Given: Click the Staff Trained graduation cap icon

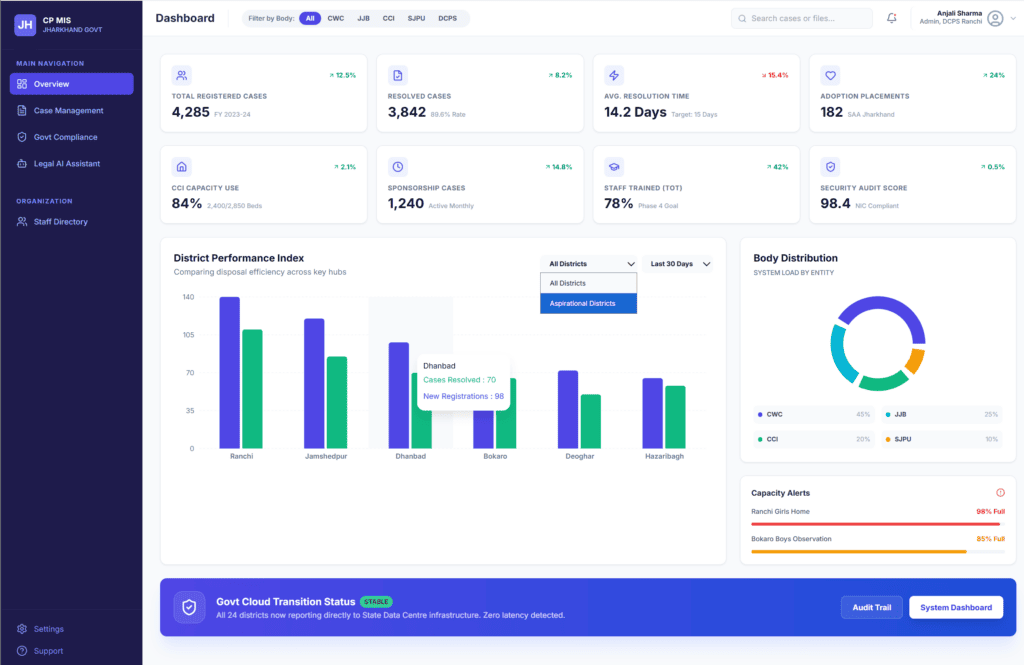Looking at the screenshot, I should 614,167.
